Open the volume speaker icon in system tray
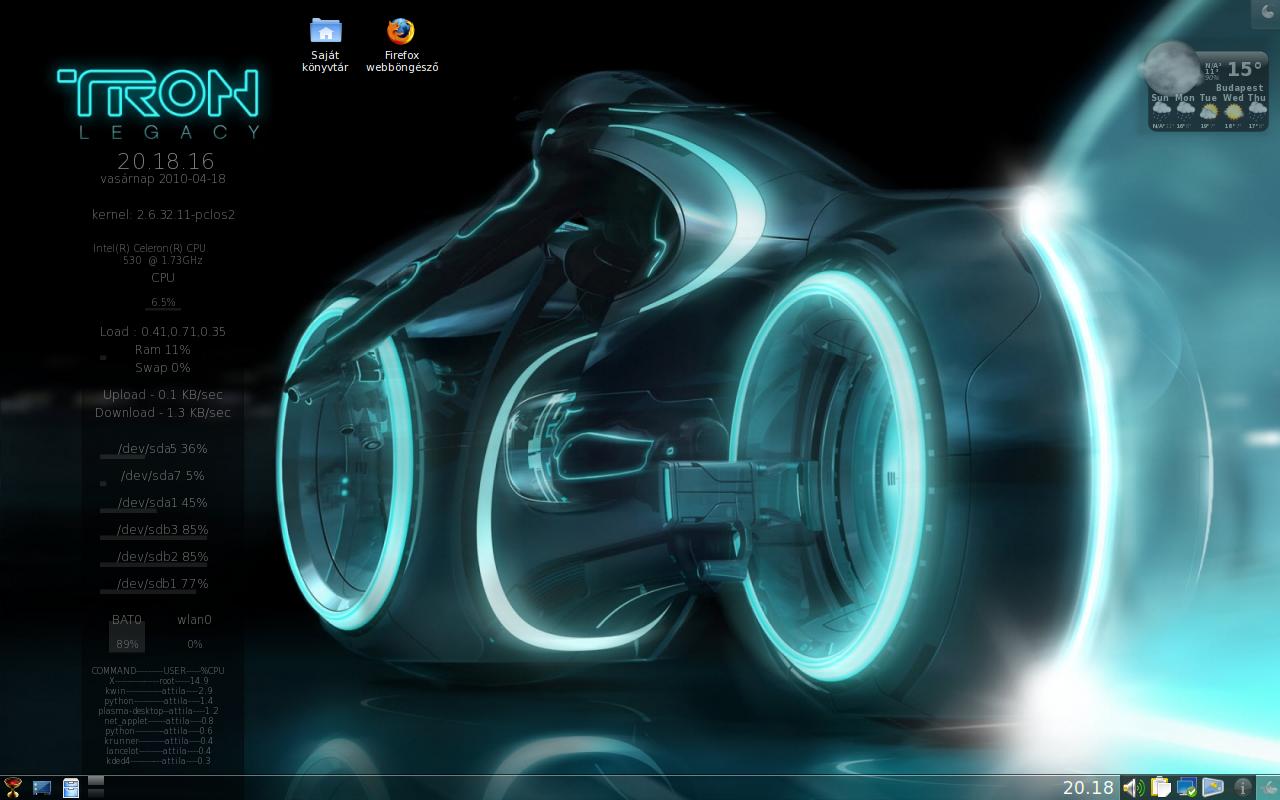 click(x=1133, y=788)
